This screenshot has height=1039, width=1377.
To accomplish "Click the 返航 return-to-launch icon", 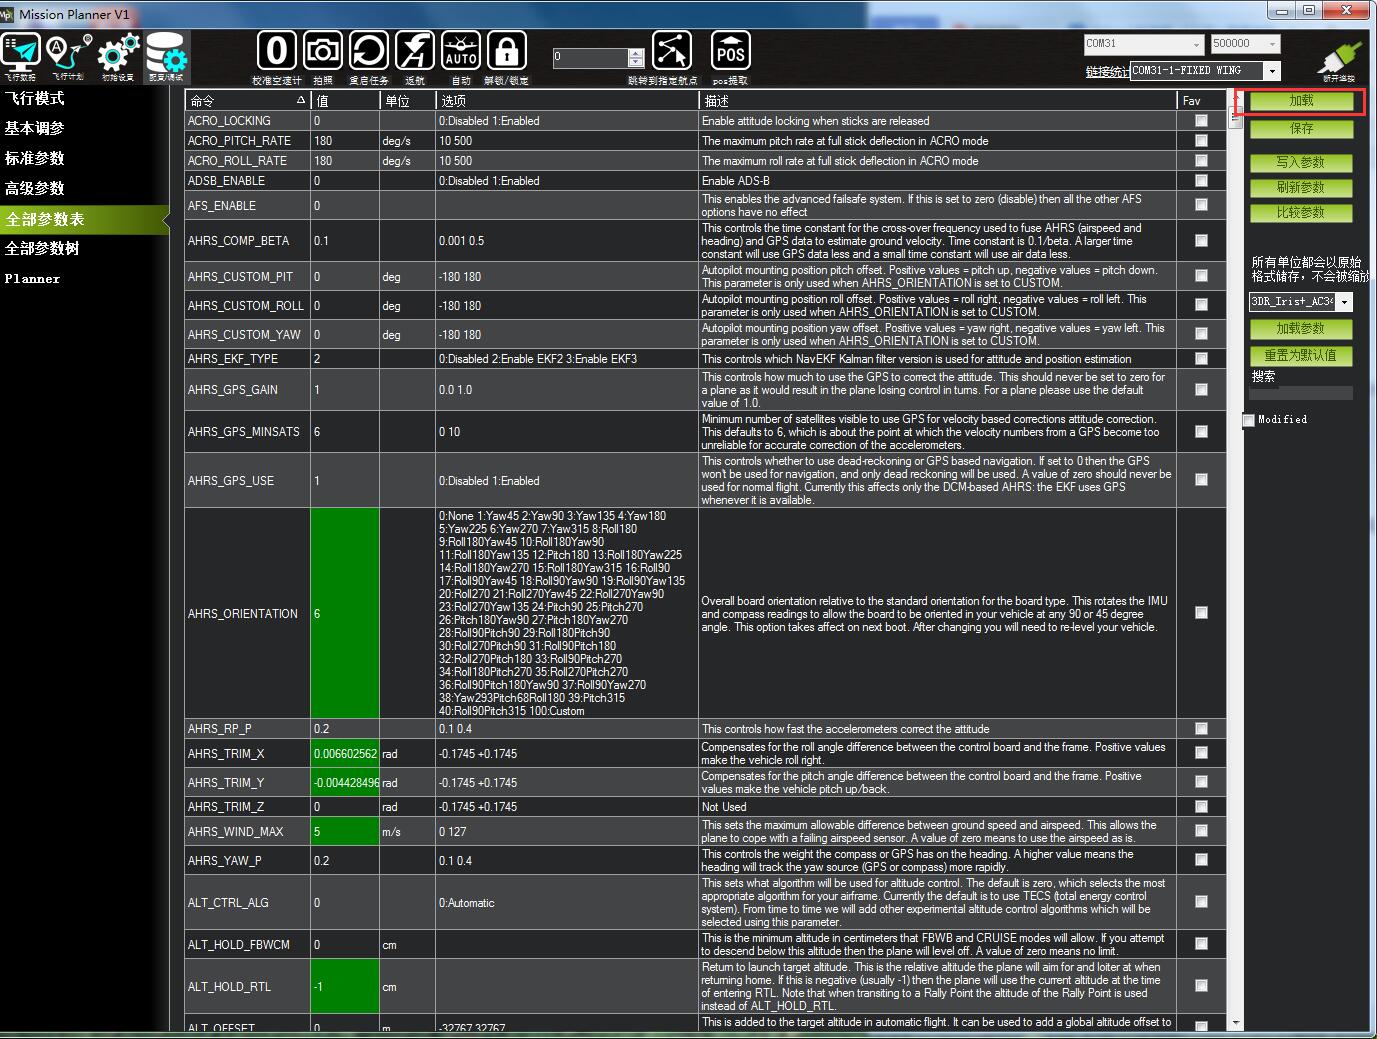I will point(414,50).
